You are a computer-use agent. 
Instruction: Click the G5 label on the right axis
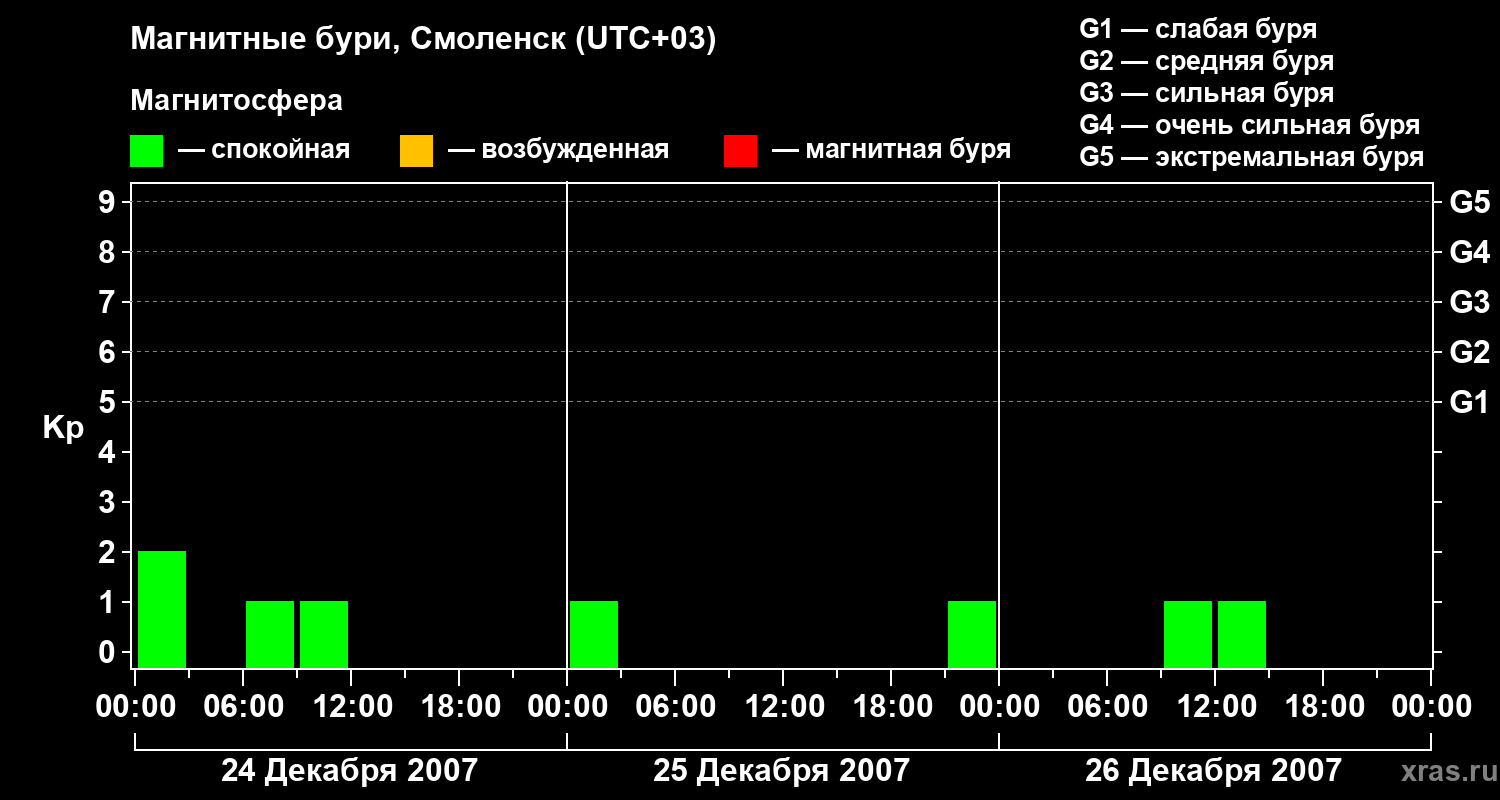tap(1470, 203)
